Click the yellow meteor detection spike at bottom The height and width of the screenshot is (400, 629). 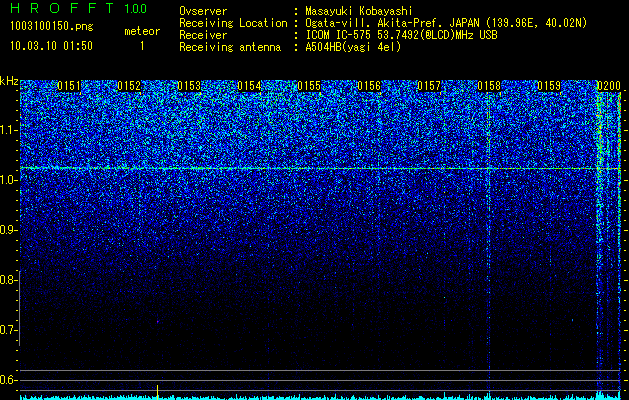157,392
